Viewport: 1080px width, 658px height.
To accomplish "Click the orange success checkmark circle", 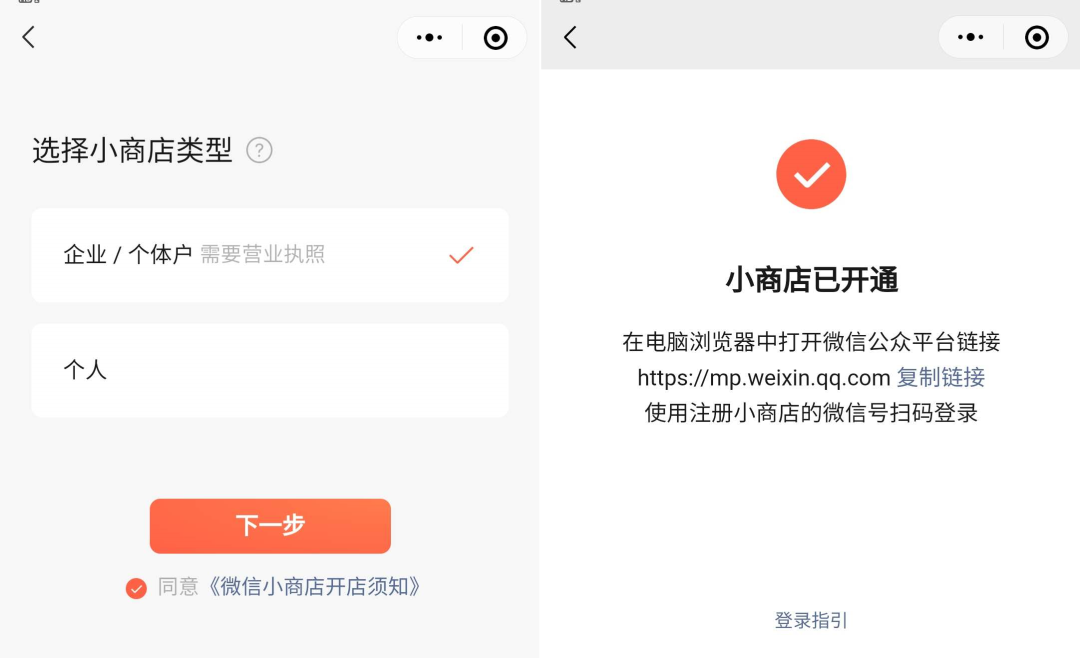I will 811,174.
